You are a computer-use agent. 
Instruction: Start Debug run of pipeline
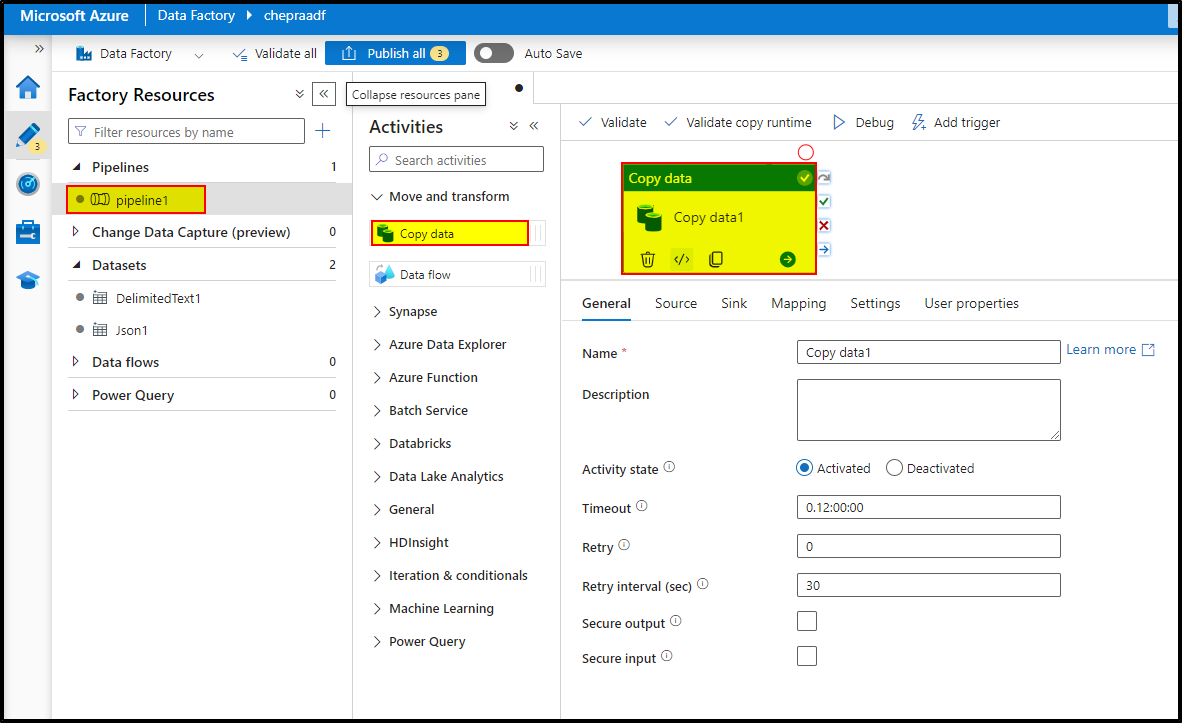pos(863,122)
